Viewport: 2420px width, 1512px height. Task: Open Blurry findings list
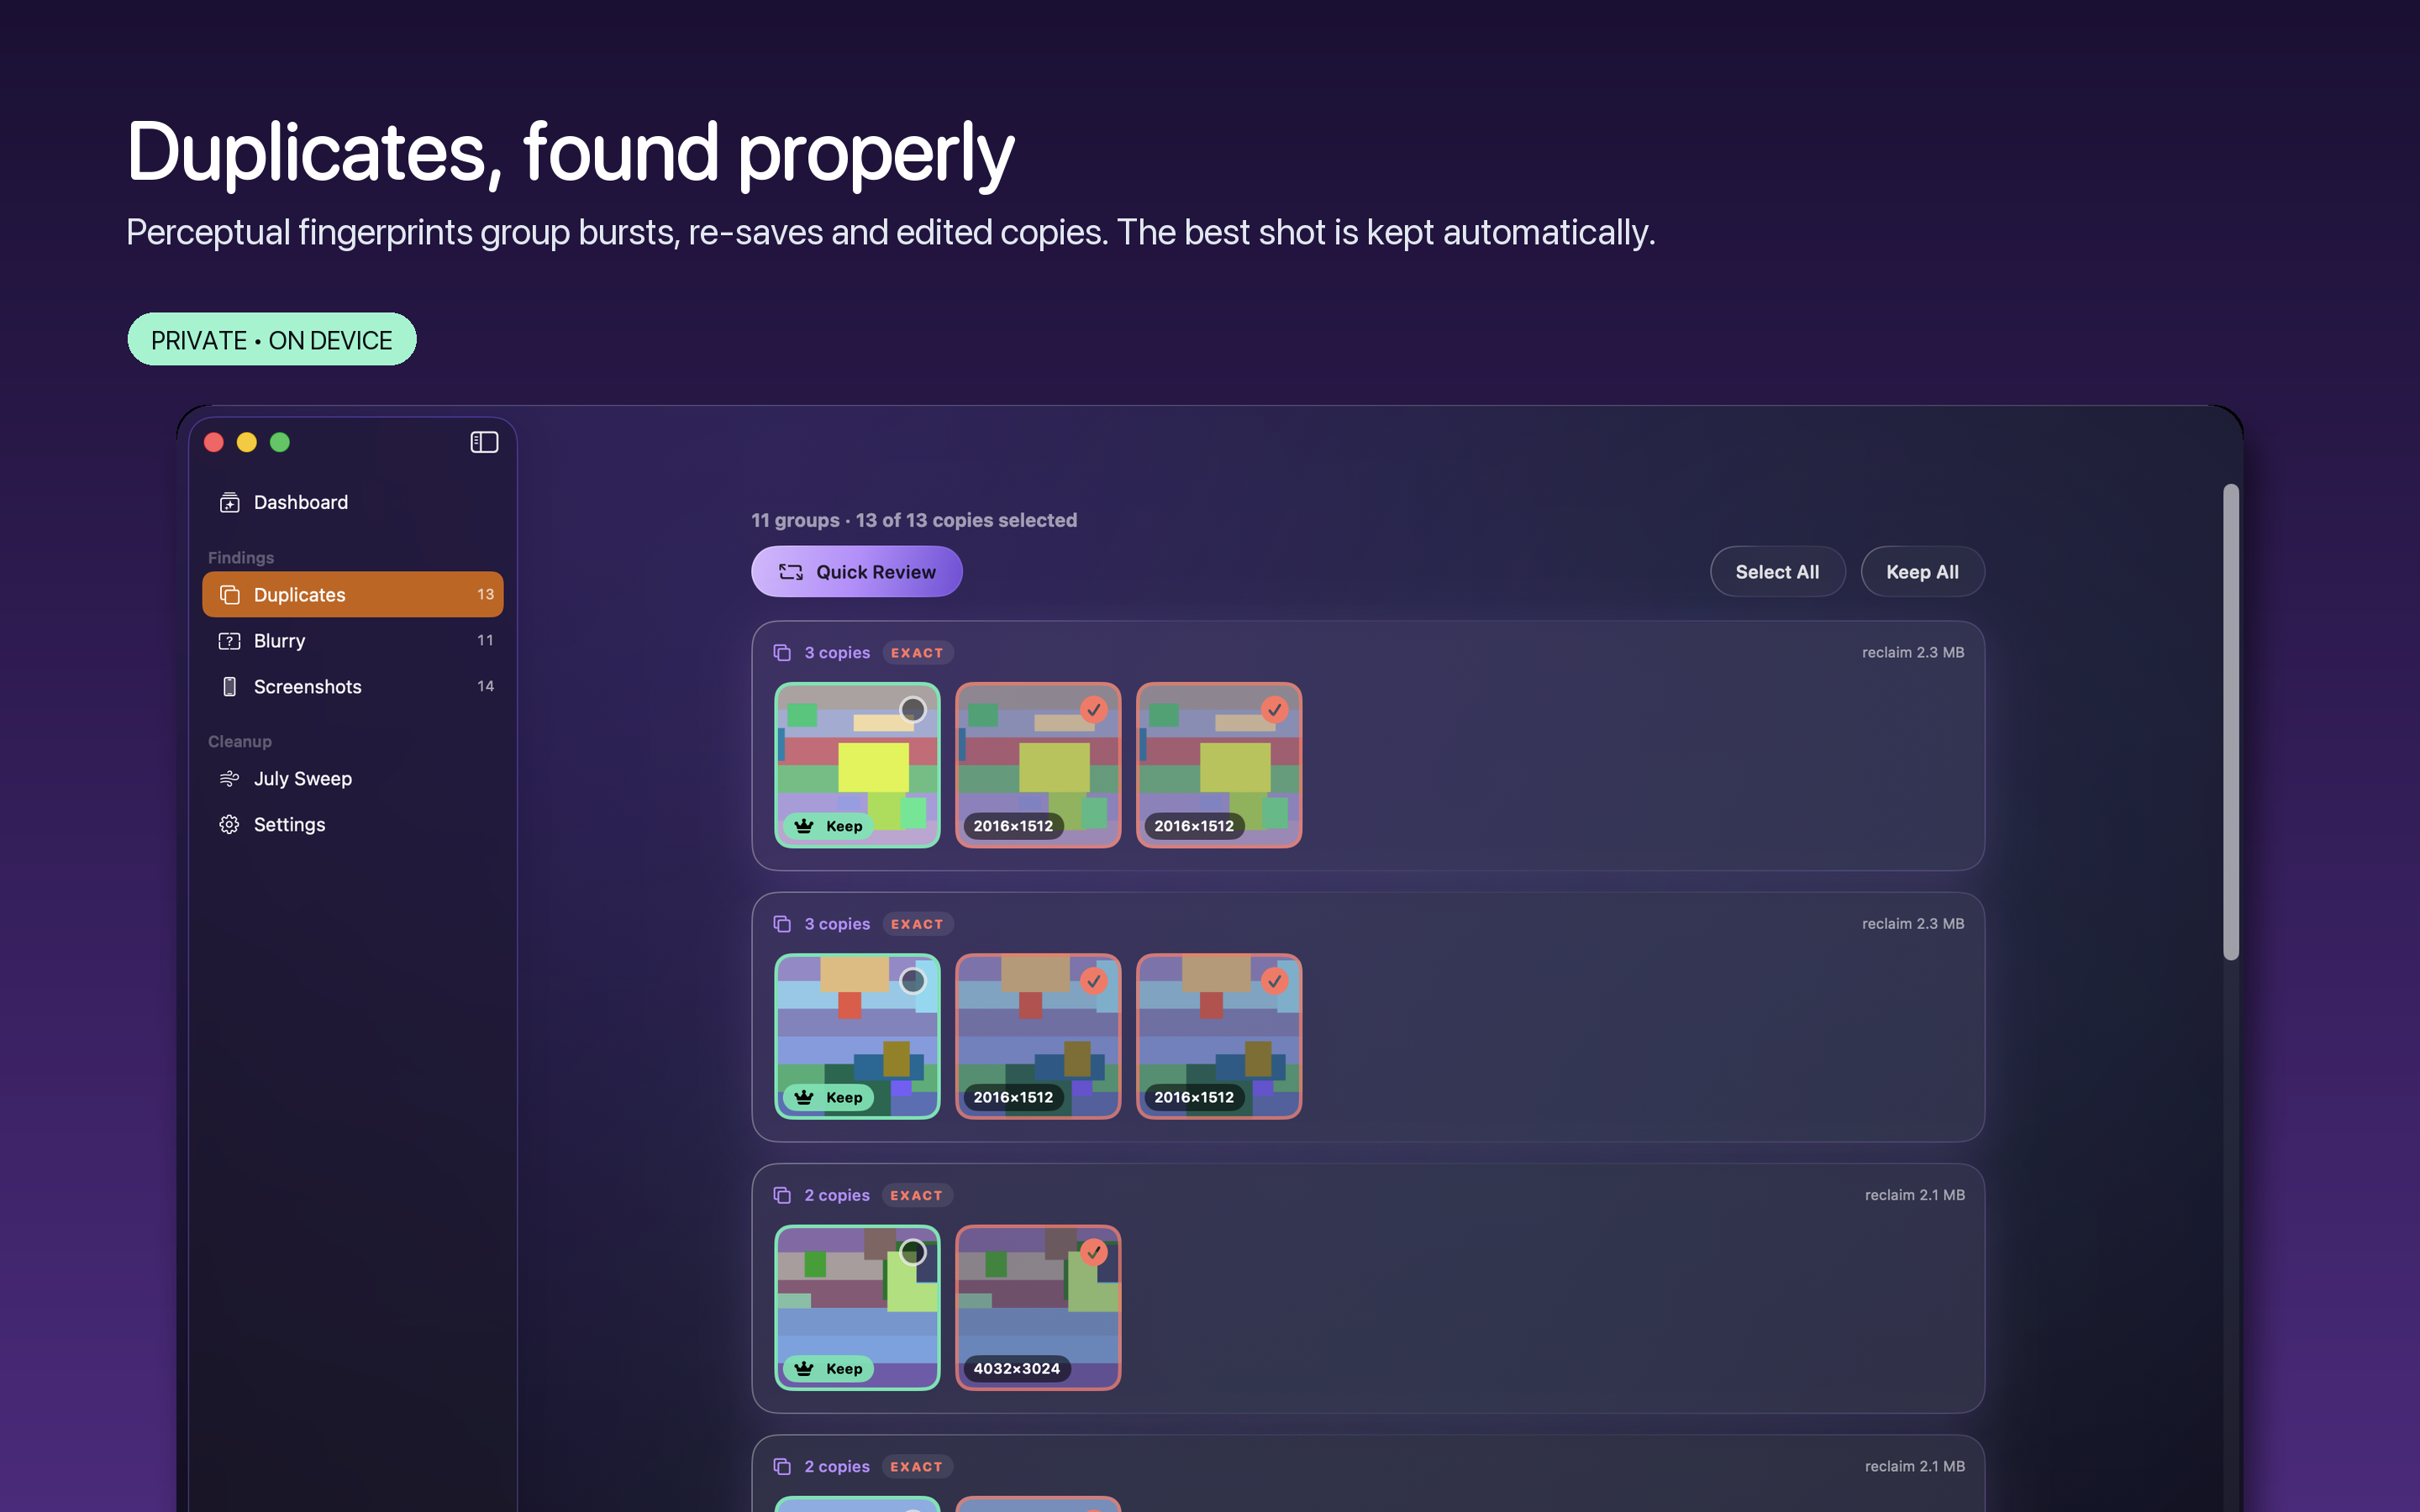pos(352,640)
